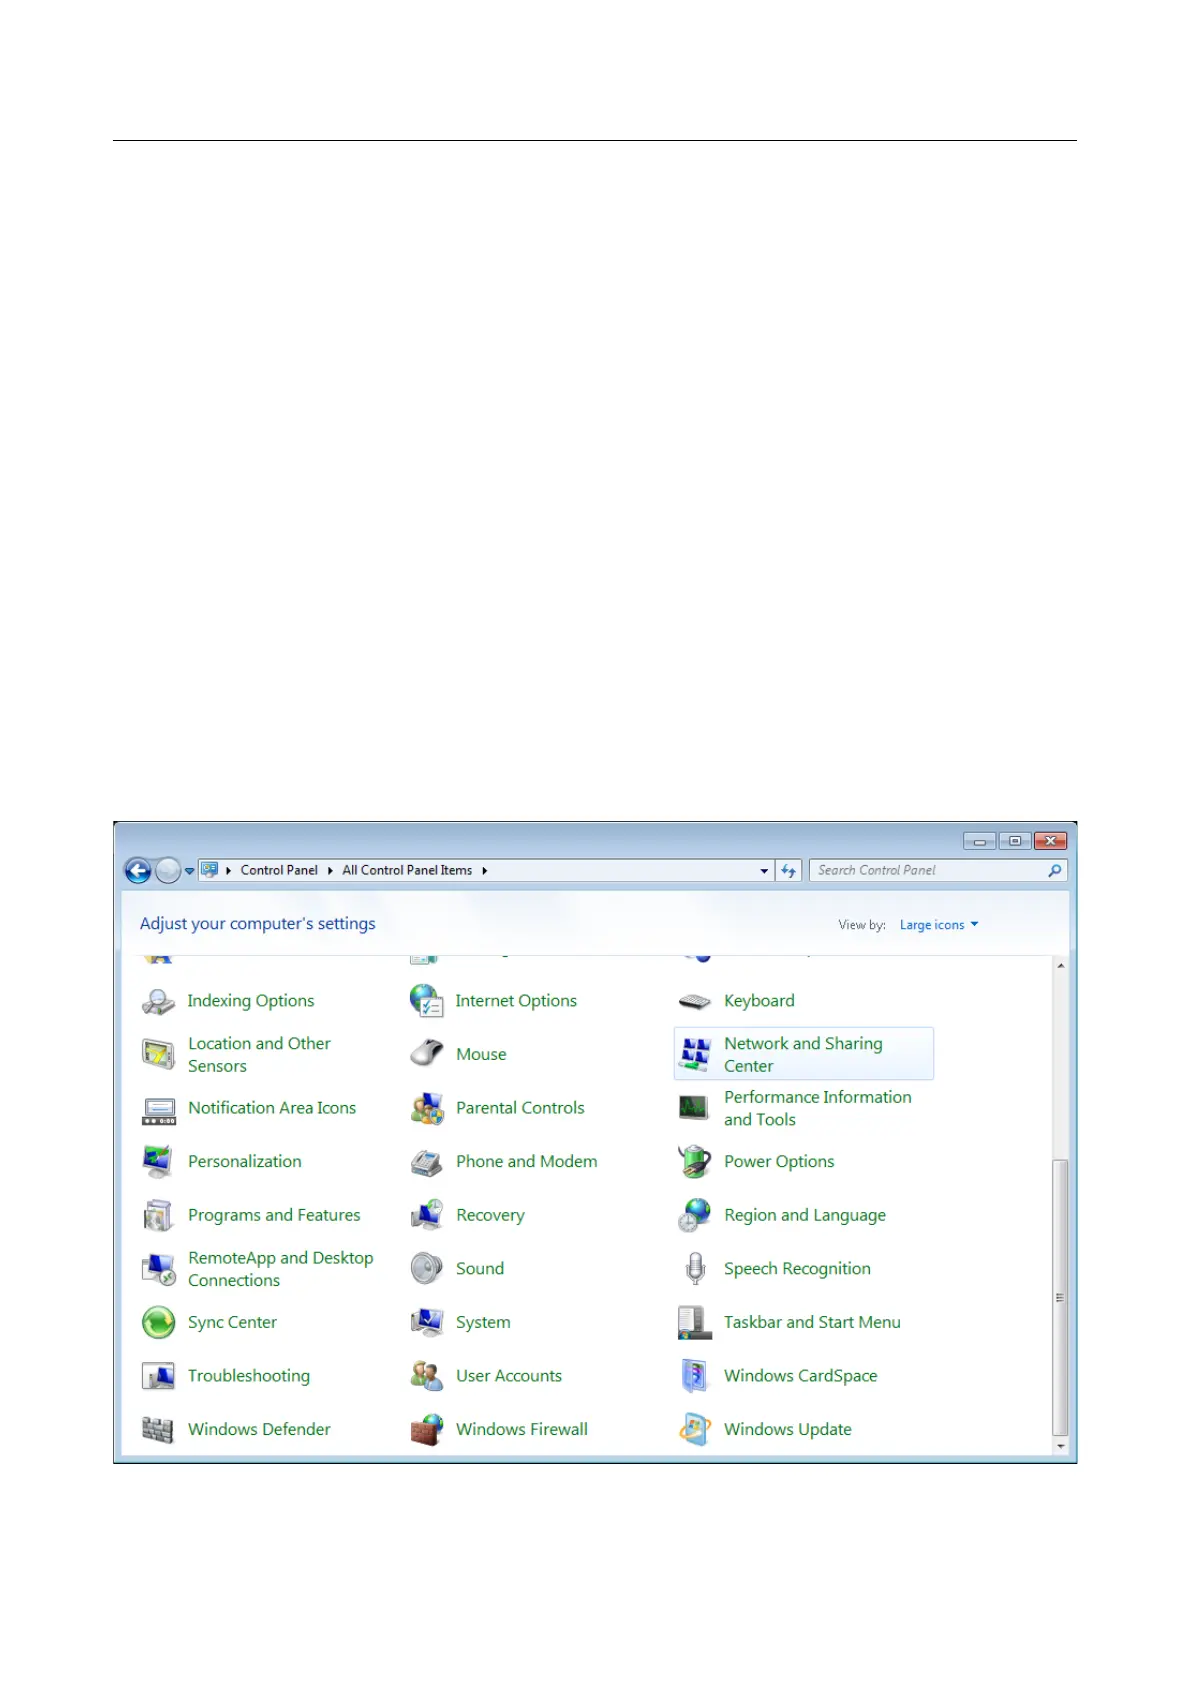The height and width of the screenshot is (1684, 1191).
Task: Click the Refresh button beside the address bar
Action: [789, 871]
